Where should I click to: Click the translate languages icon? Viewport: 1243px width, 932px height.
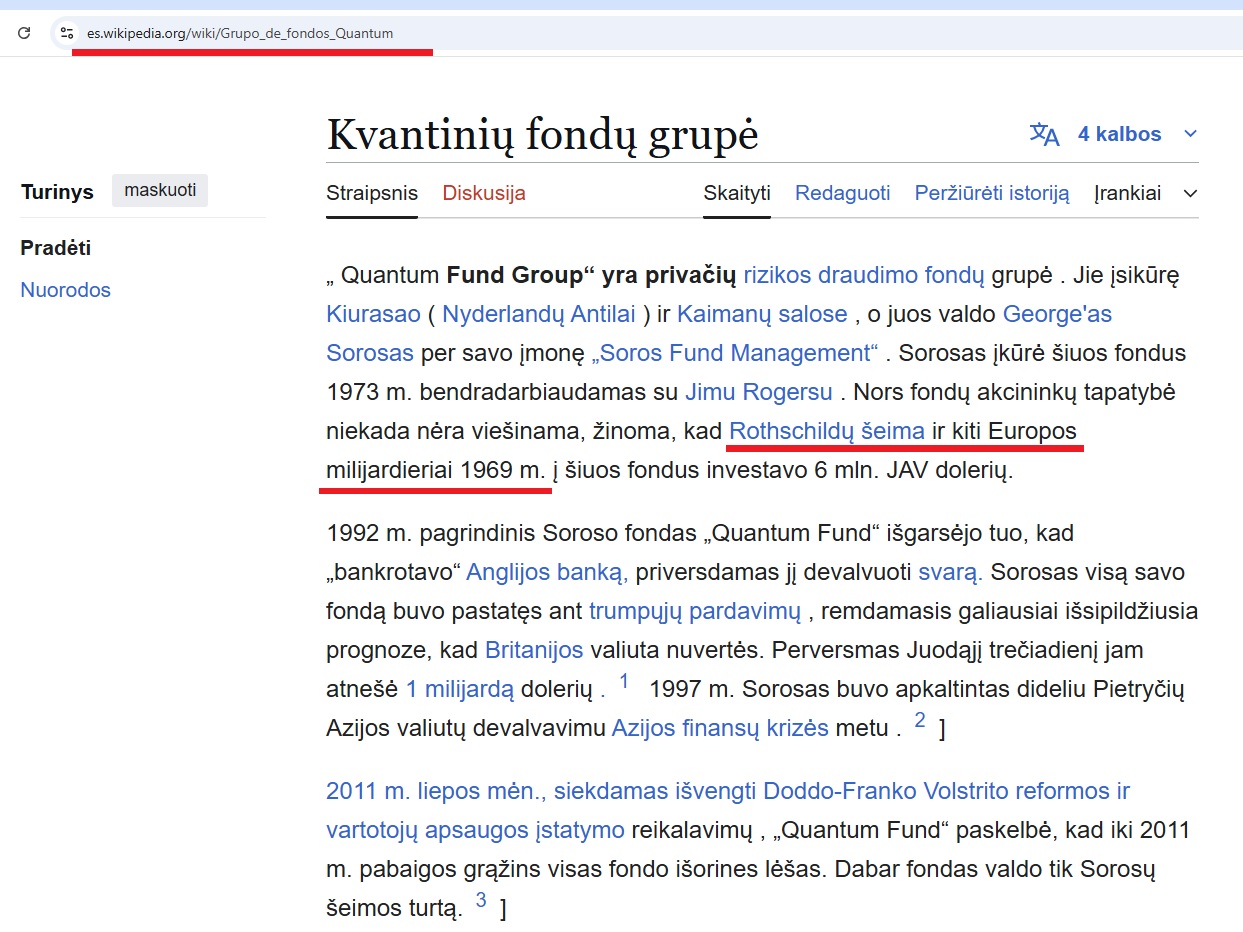(1044, 134)
